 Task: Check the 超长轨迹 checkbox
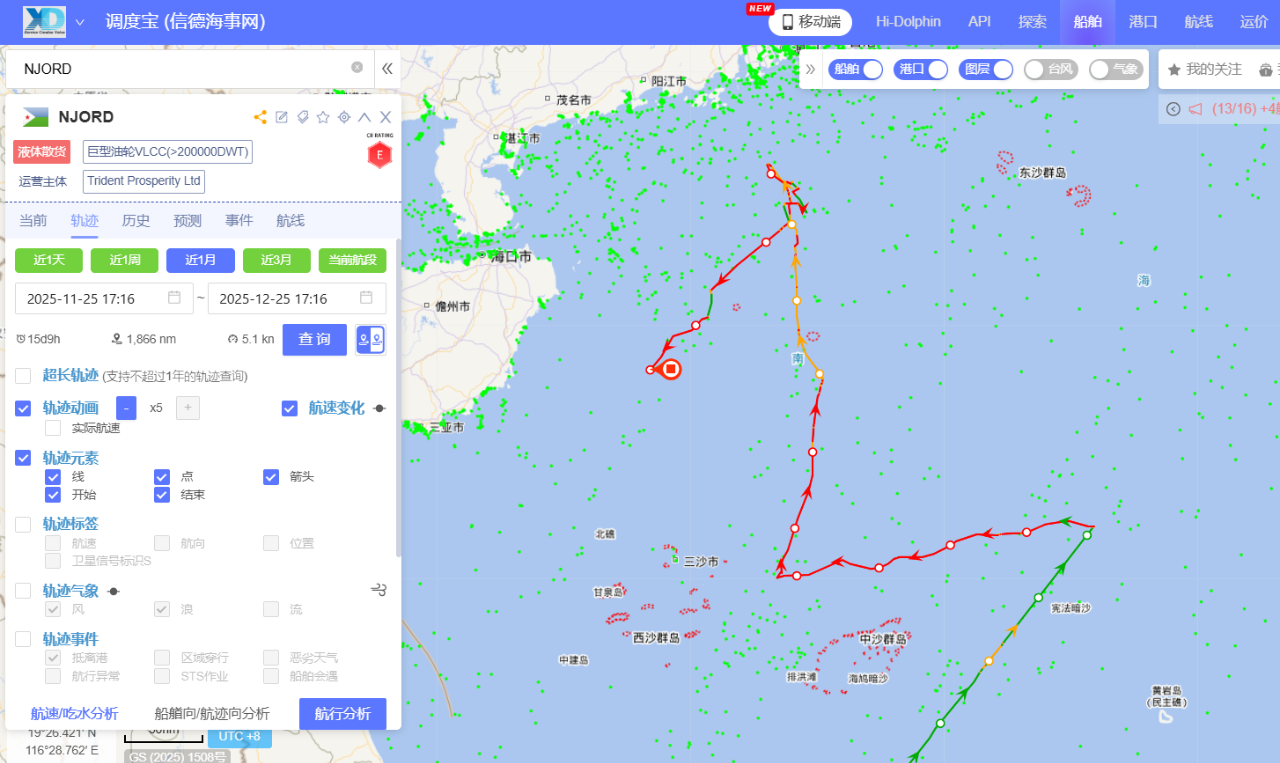23,376
